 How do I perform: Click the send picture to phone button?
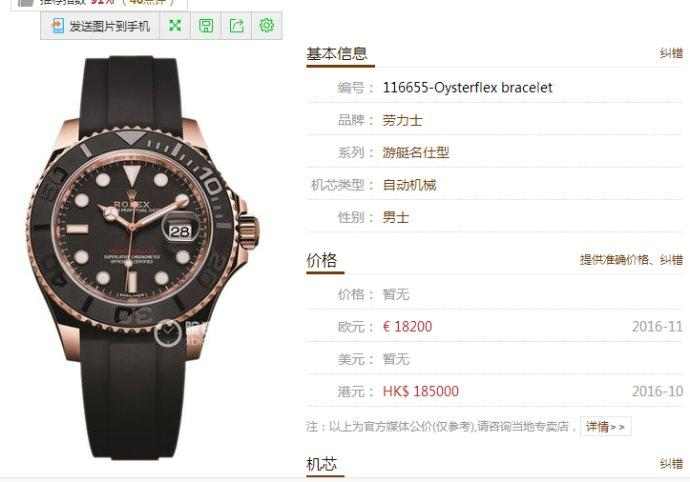pyautogui.click(x=101, y=26)
